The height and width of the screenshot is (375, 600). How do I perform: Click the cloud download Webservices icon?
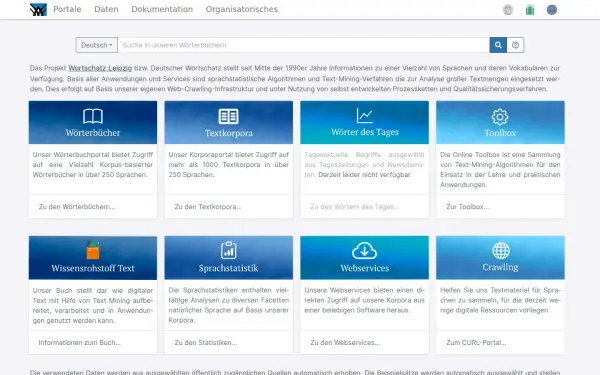(x=364, y=251)
